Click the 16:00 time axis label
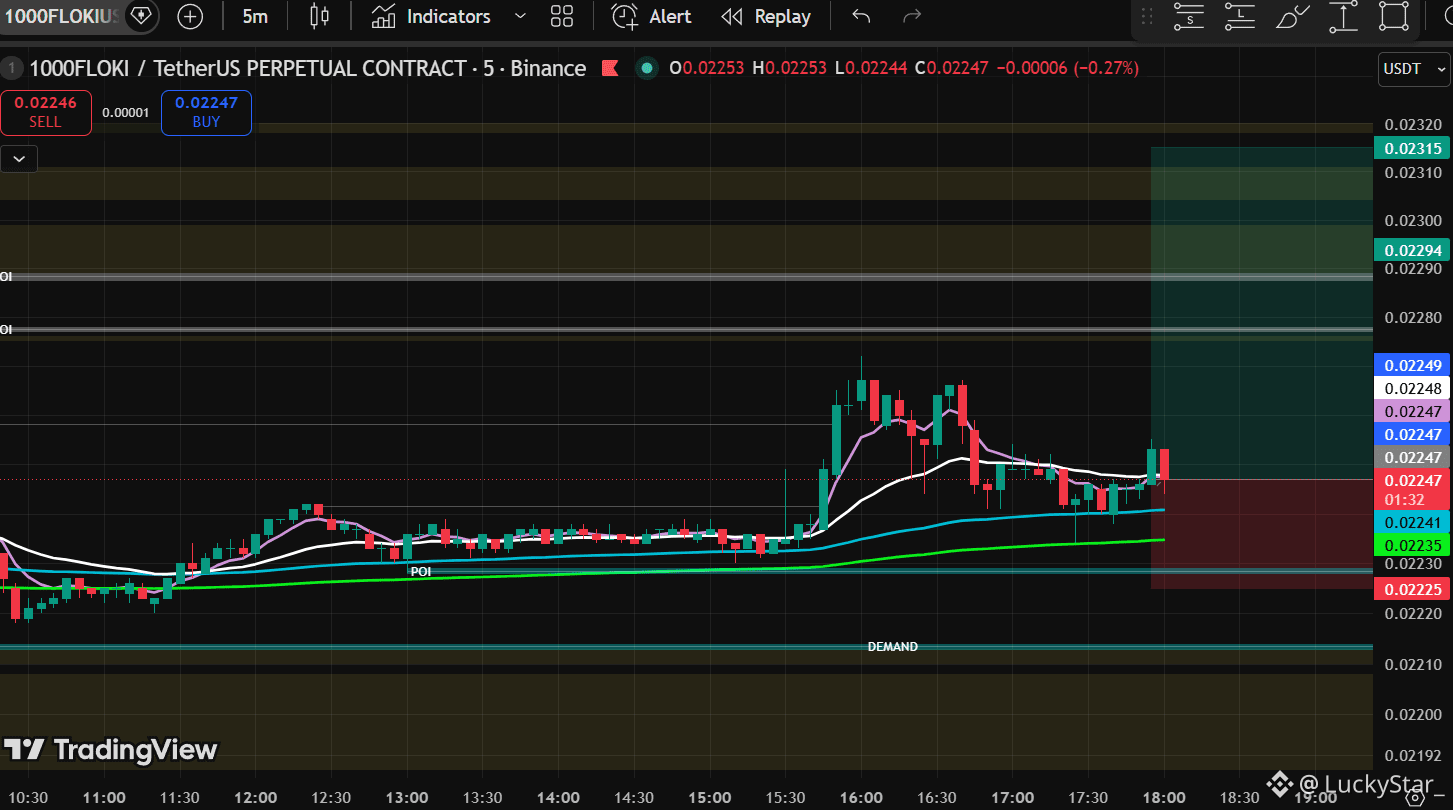This screenshot has width=1453, height=810. pyautogui.click(x=861, y=798)
